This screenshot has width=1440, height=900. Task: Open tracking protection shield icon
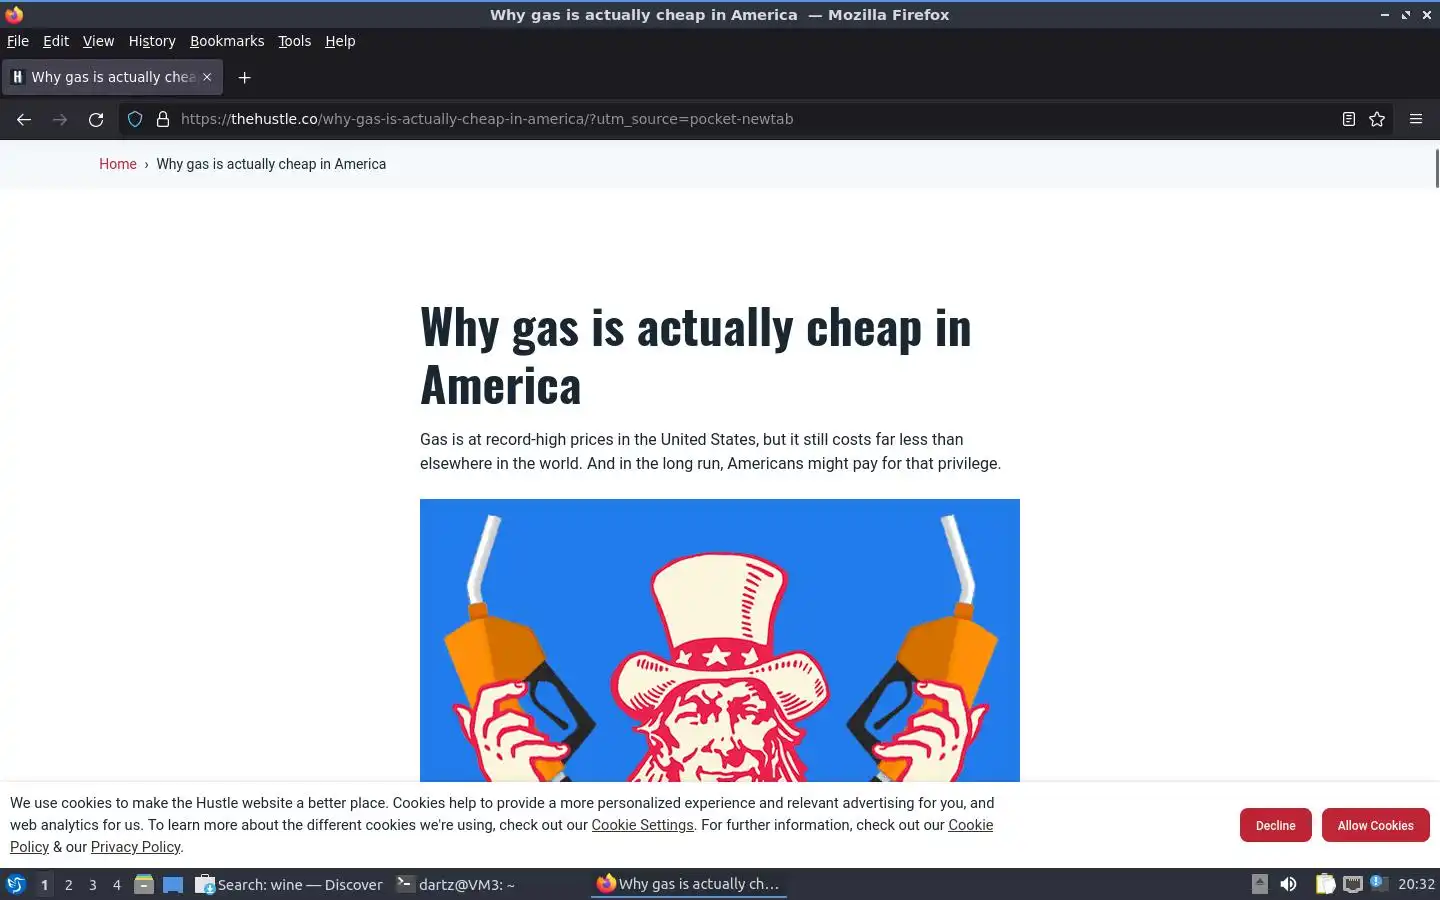(x=135, y=119)
